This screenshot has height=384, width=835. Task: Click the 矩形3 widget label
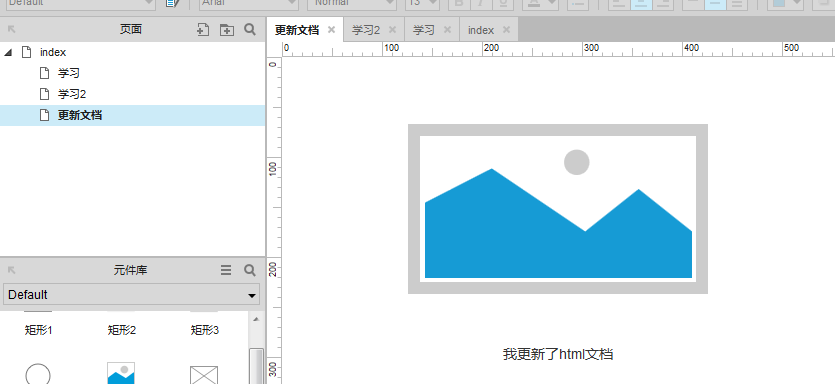[x=204, y=330]
